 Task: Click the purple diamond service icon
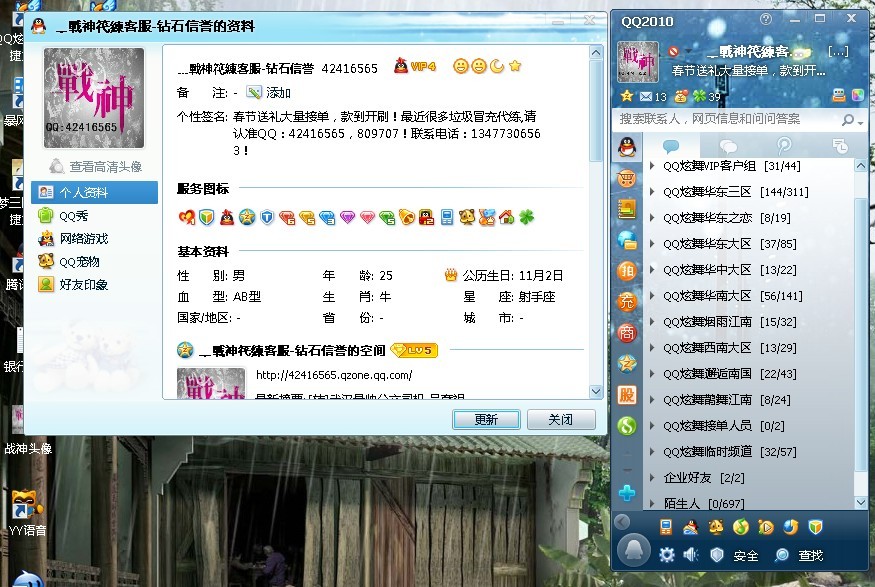pos(347,217)
